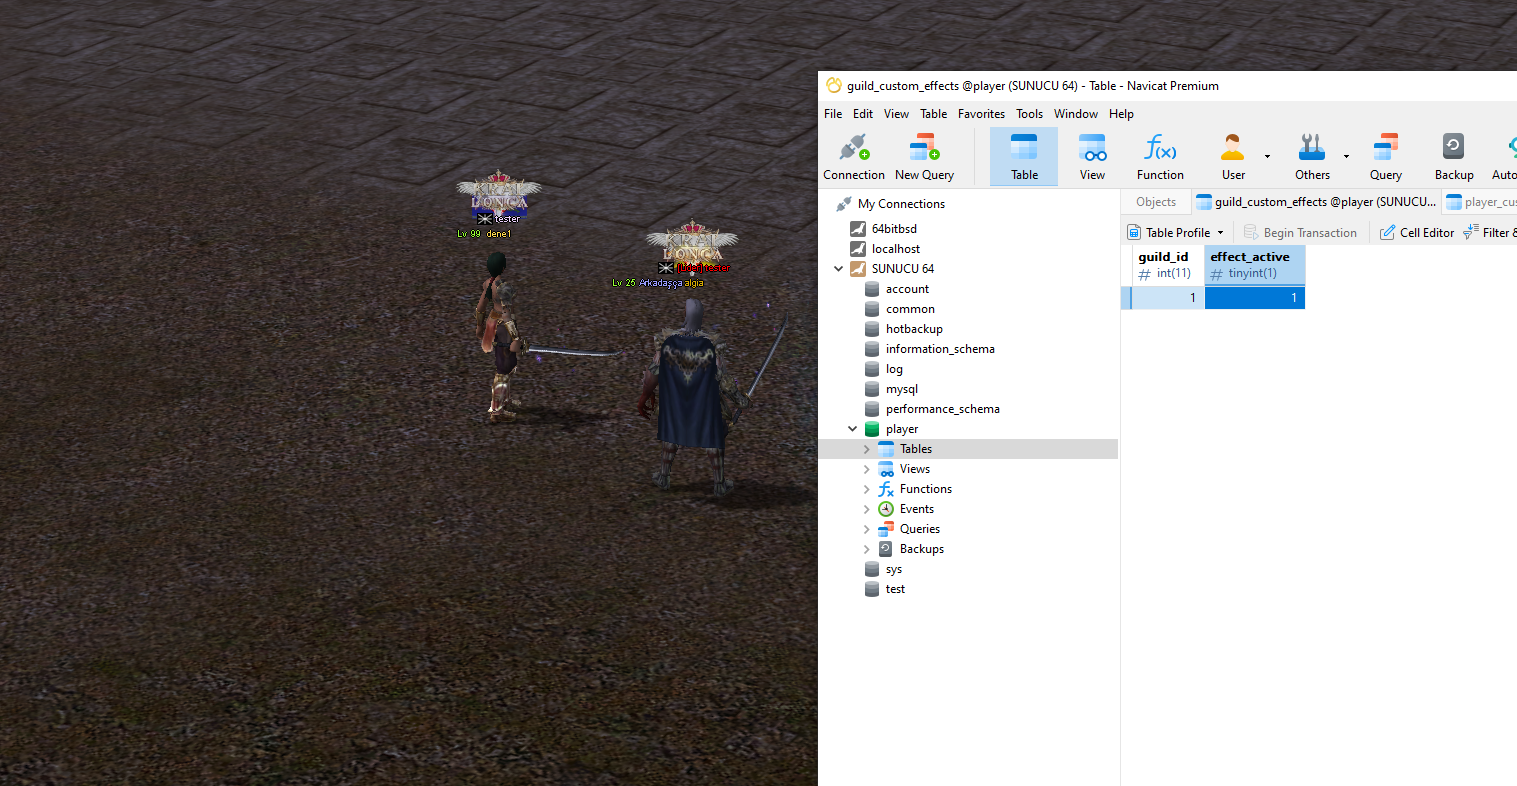The height and width of the screenshot is (786, 1517).
Task: Select the Table toolbar icon
Action: tap(1023, 157)
